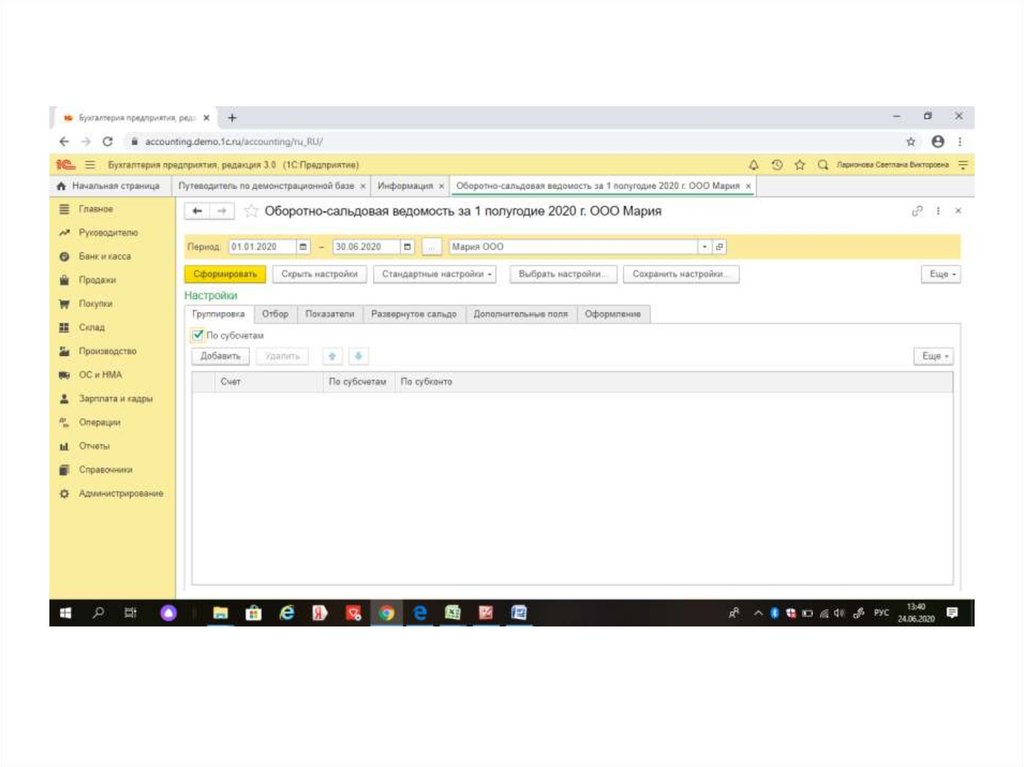Viewport: 1024px width, 767px height.
Task: Open notifications bell in 1C top bar
Action: (x=753, y=165)
